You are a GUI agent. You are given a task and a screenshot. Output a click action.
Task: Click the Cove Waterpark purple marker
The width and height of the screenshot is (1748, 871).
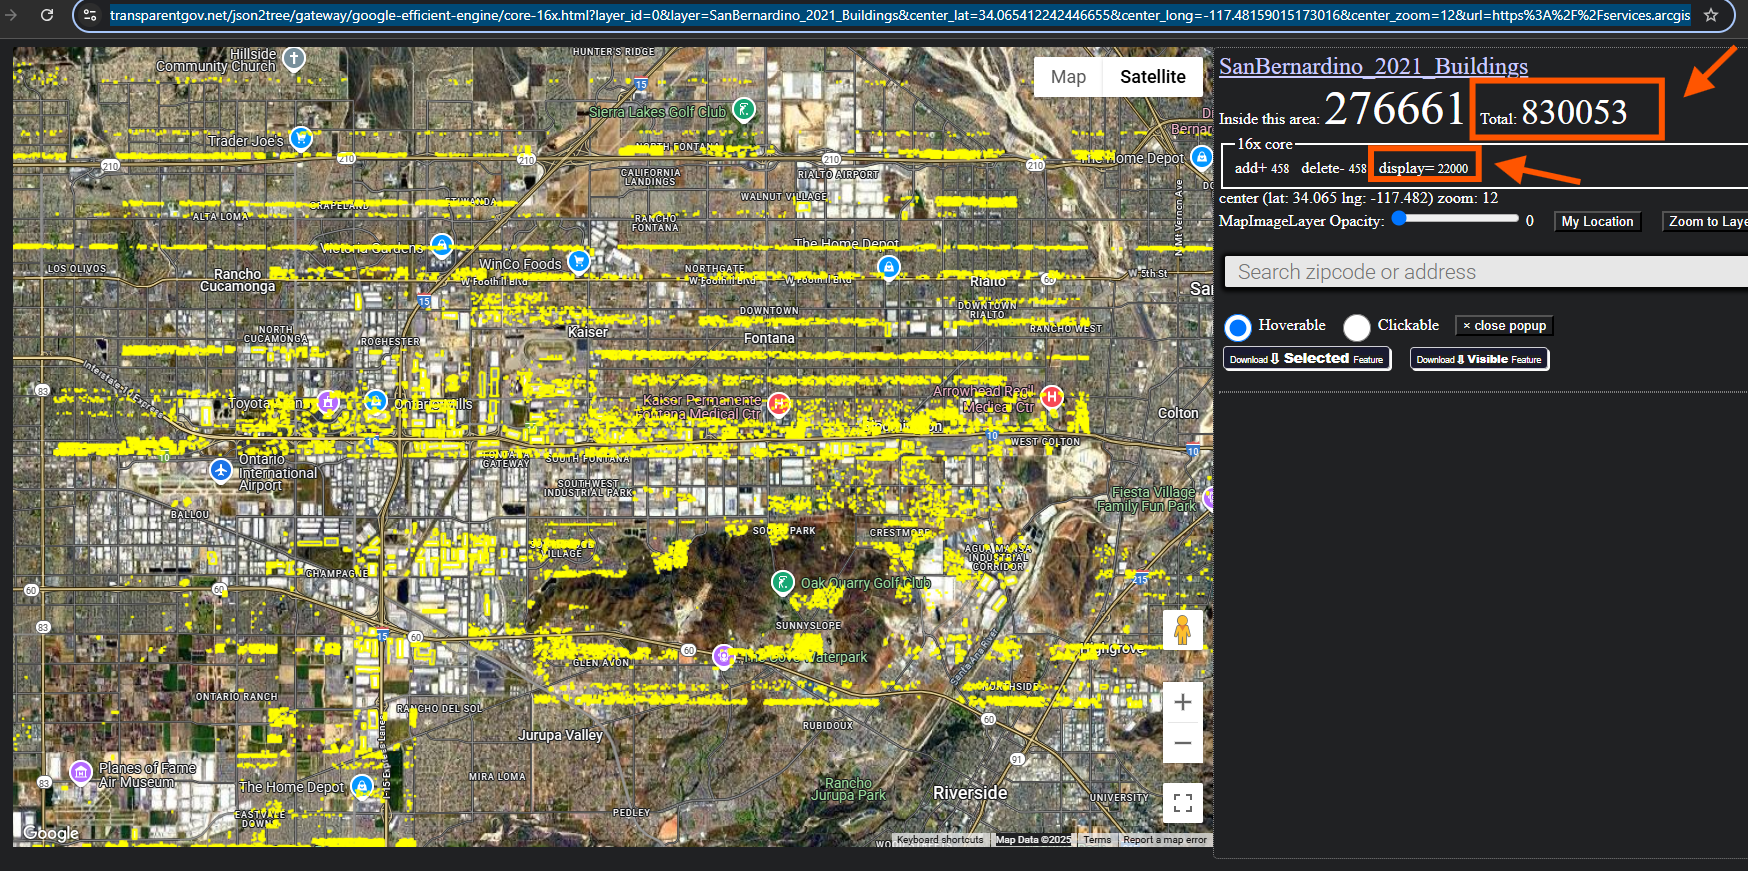point(723,656)
